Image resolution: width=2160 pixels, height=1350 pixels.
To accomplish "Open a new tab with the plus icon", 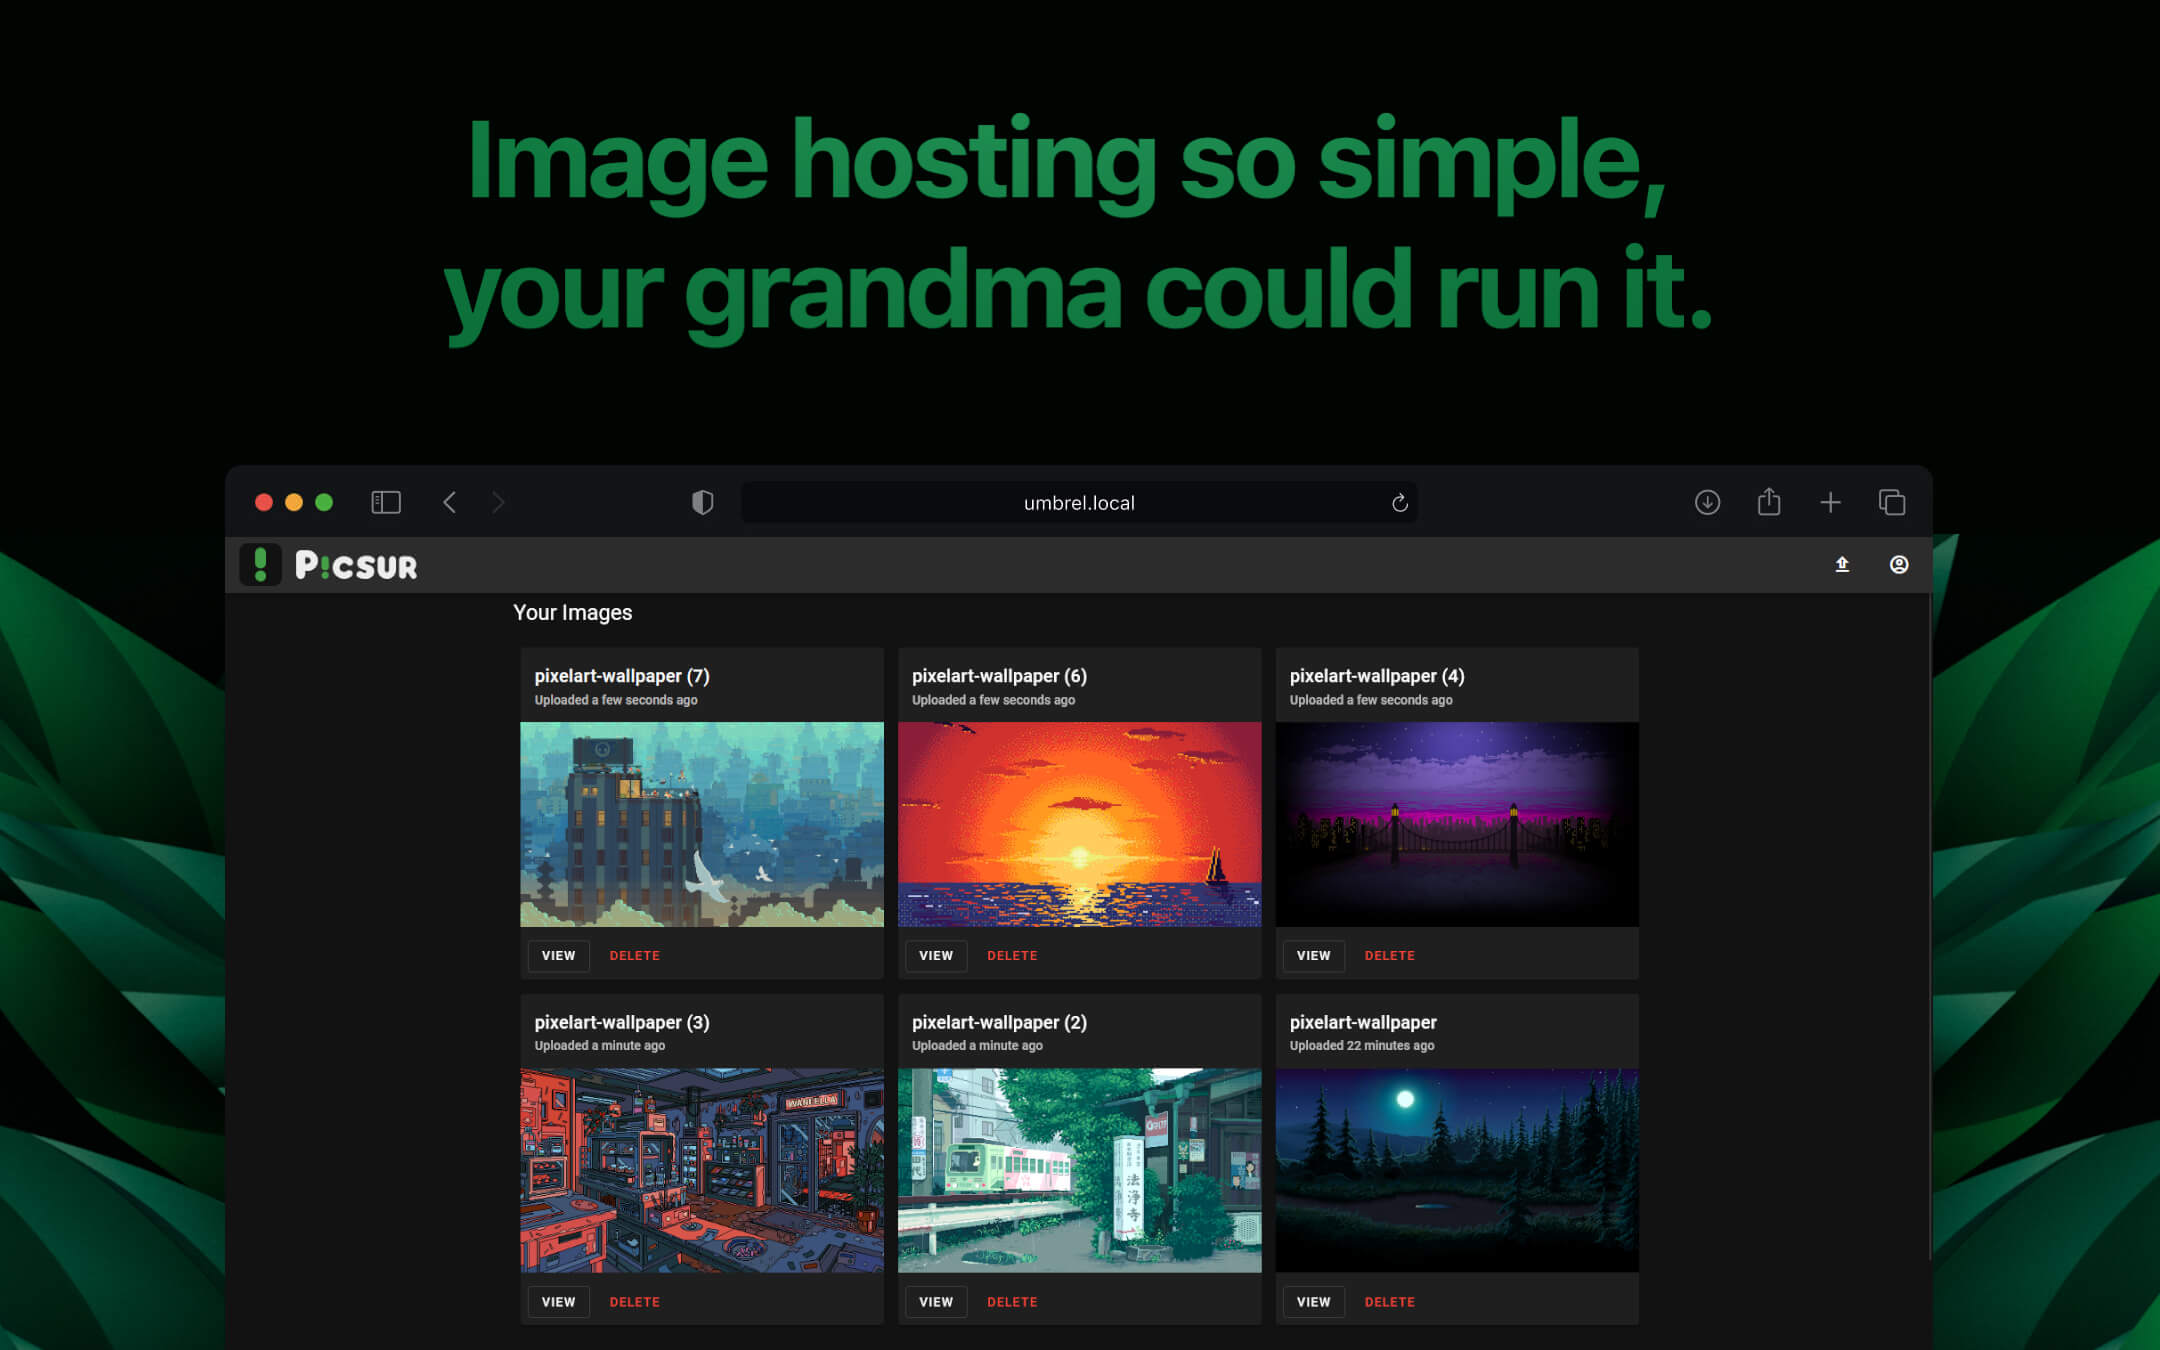I will [x=1830, y=502].
